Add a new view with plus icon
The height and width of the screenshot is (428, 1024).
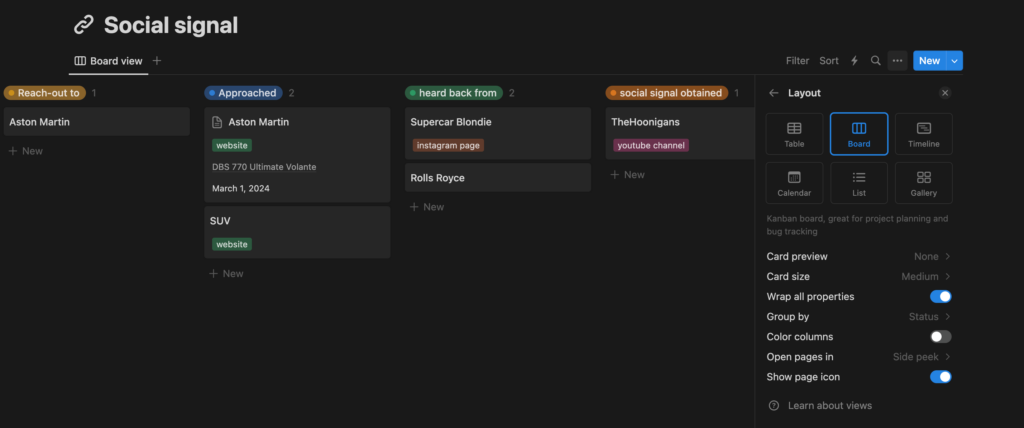[157, 61]
